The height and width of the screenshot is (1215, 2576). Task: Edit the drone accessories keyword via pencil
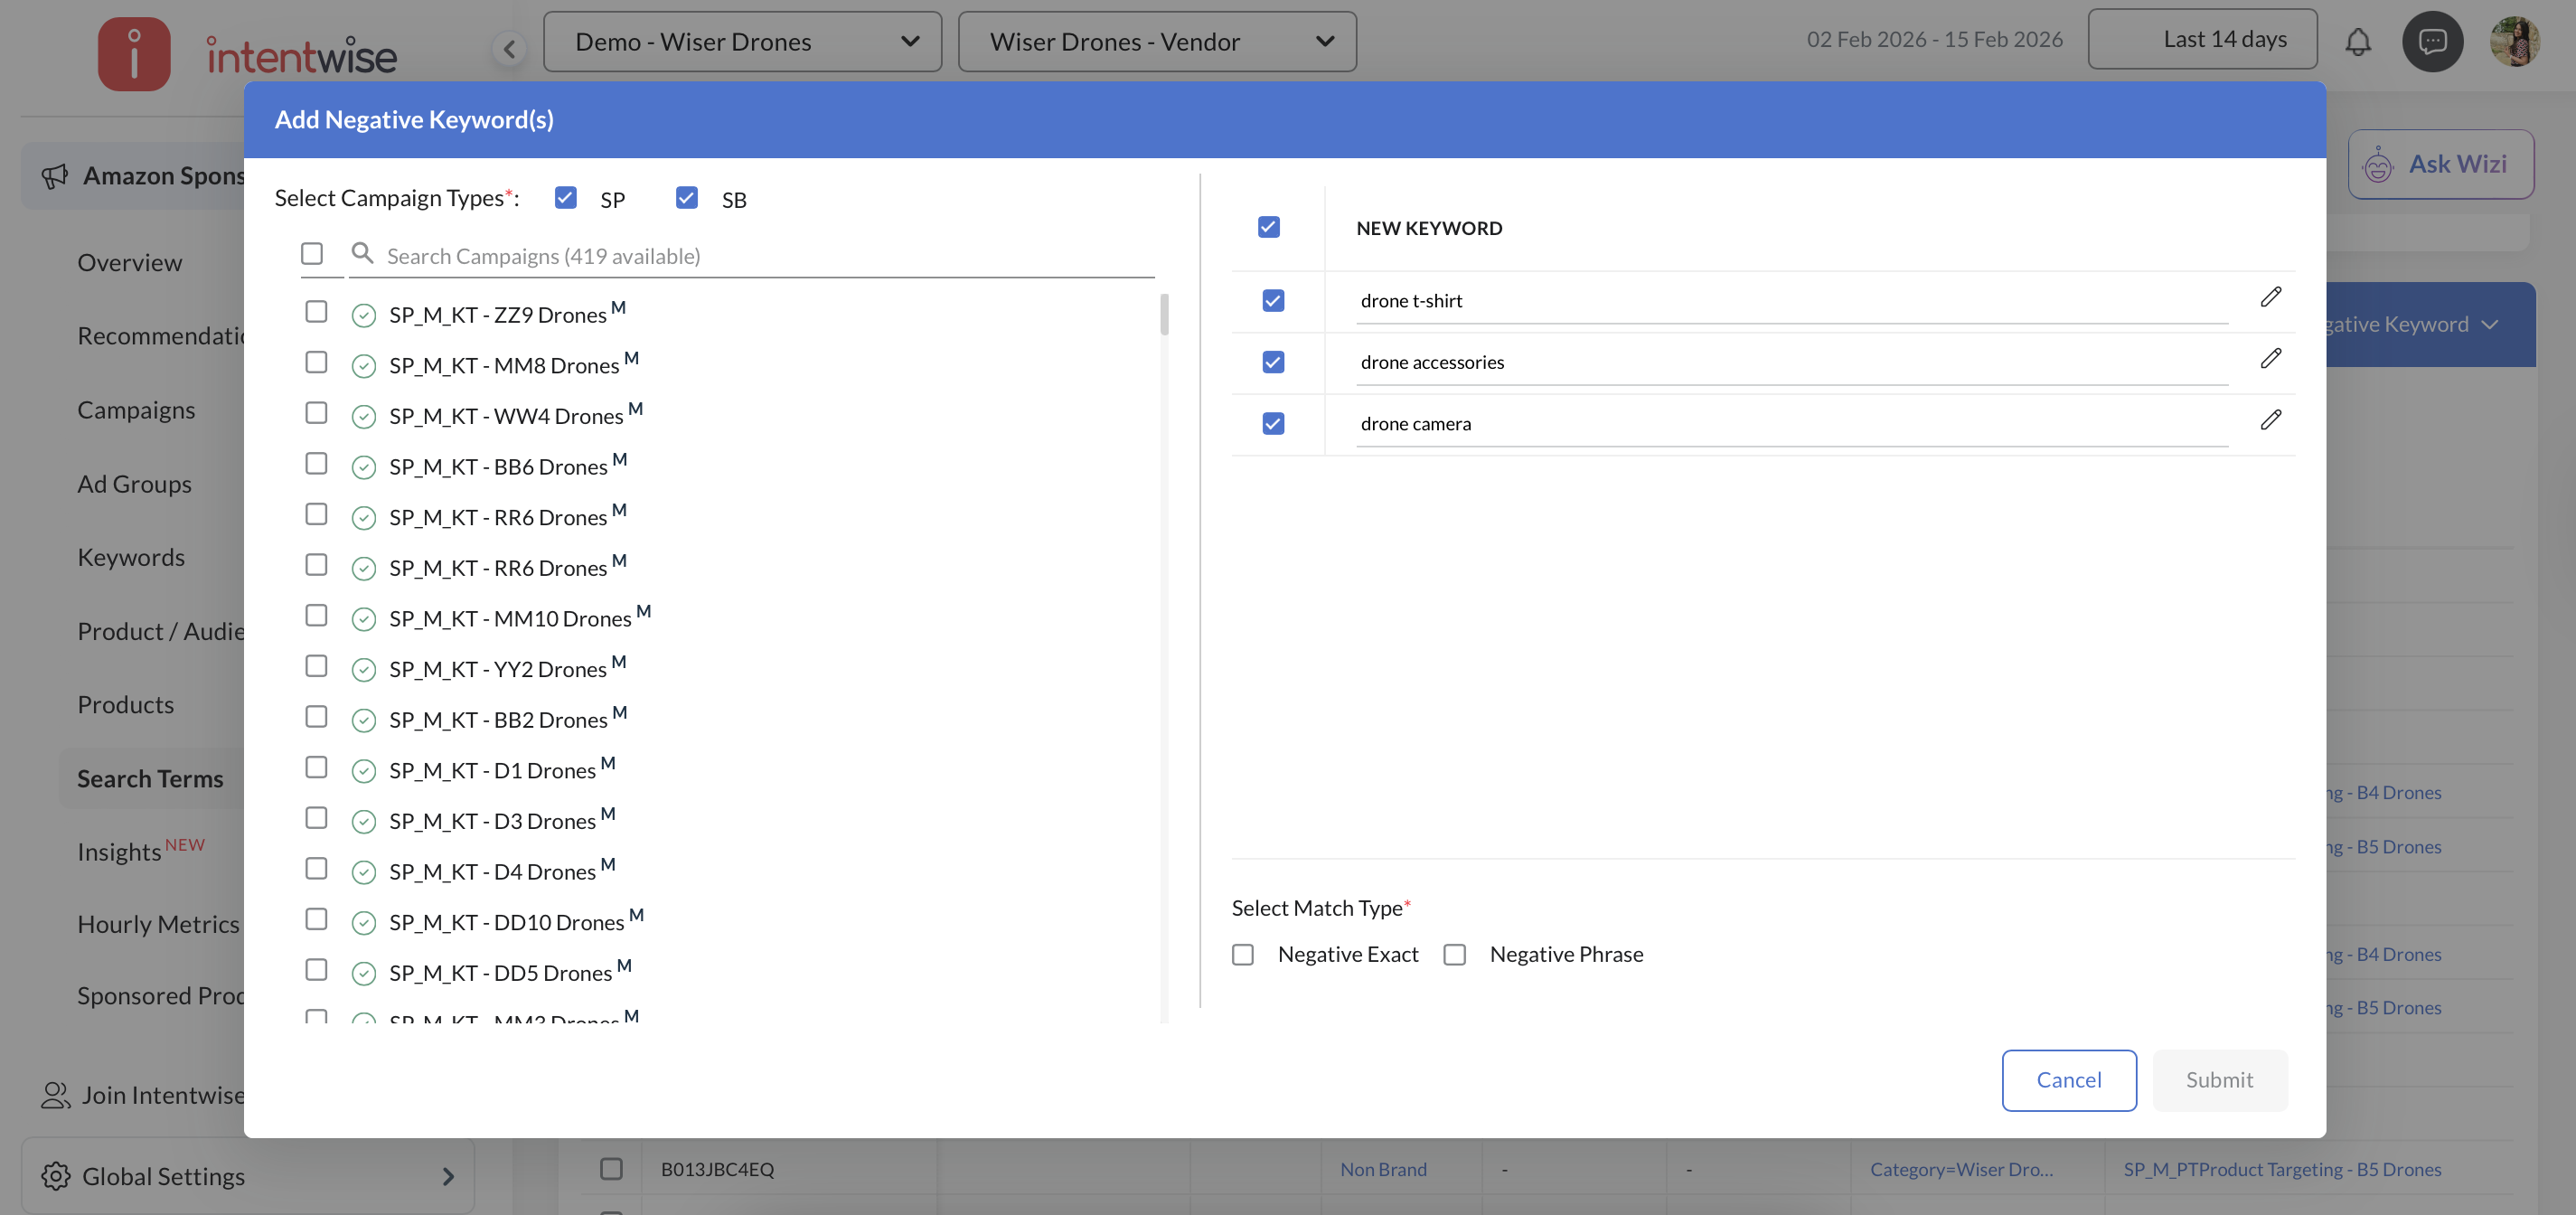tap(2270, 358)
